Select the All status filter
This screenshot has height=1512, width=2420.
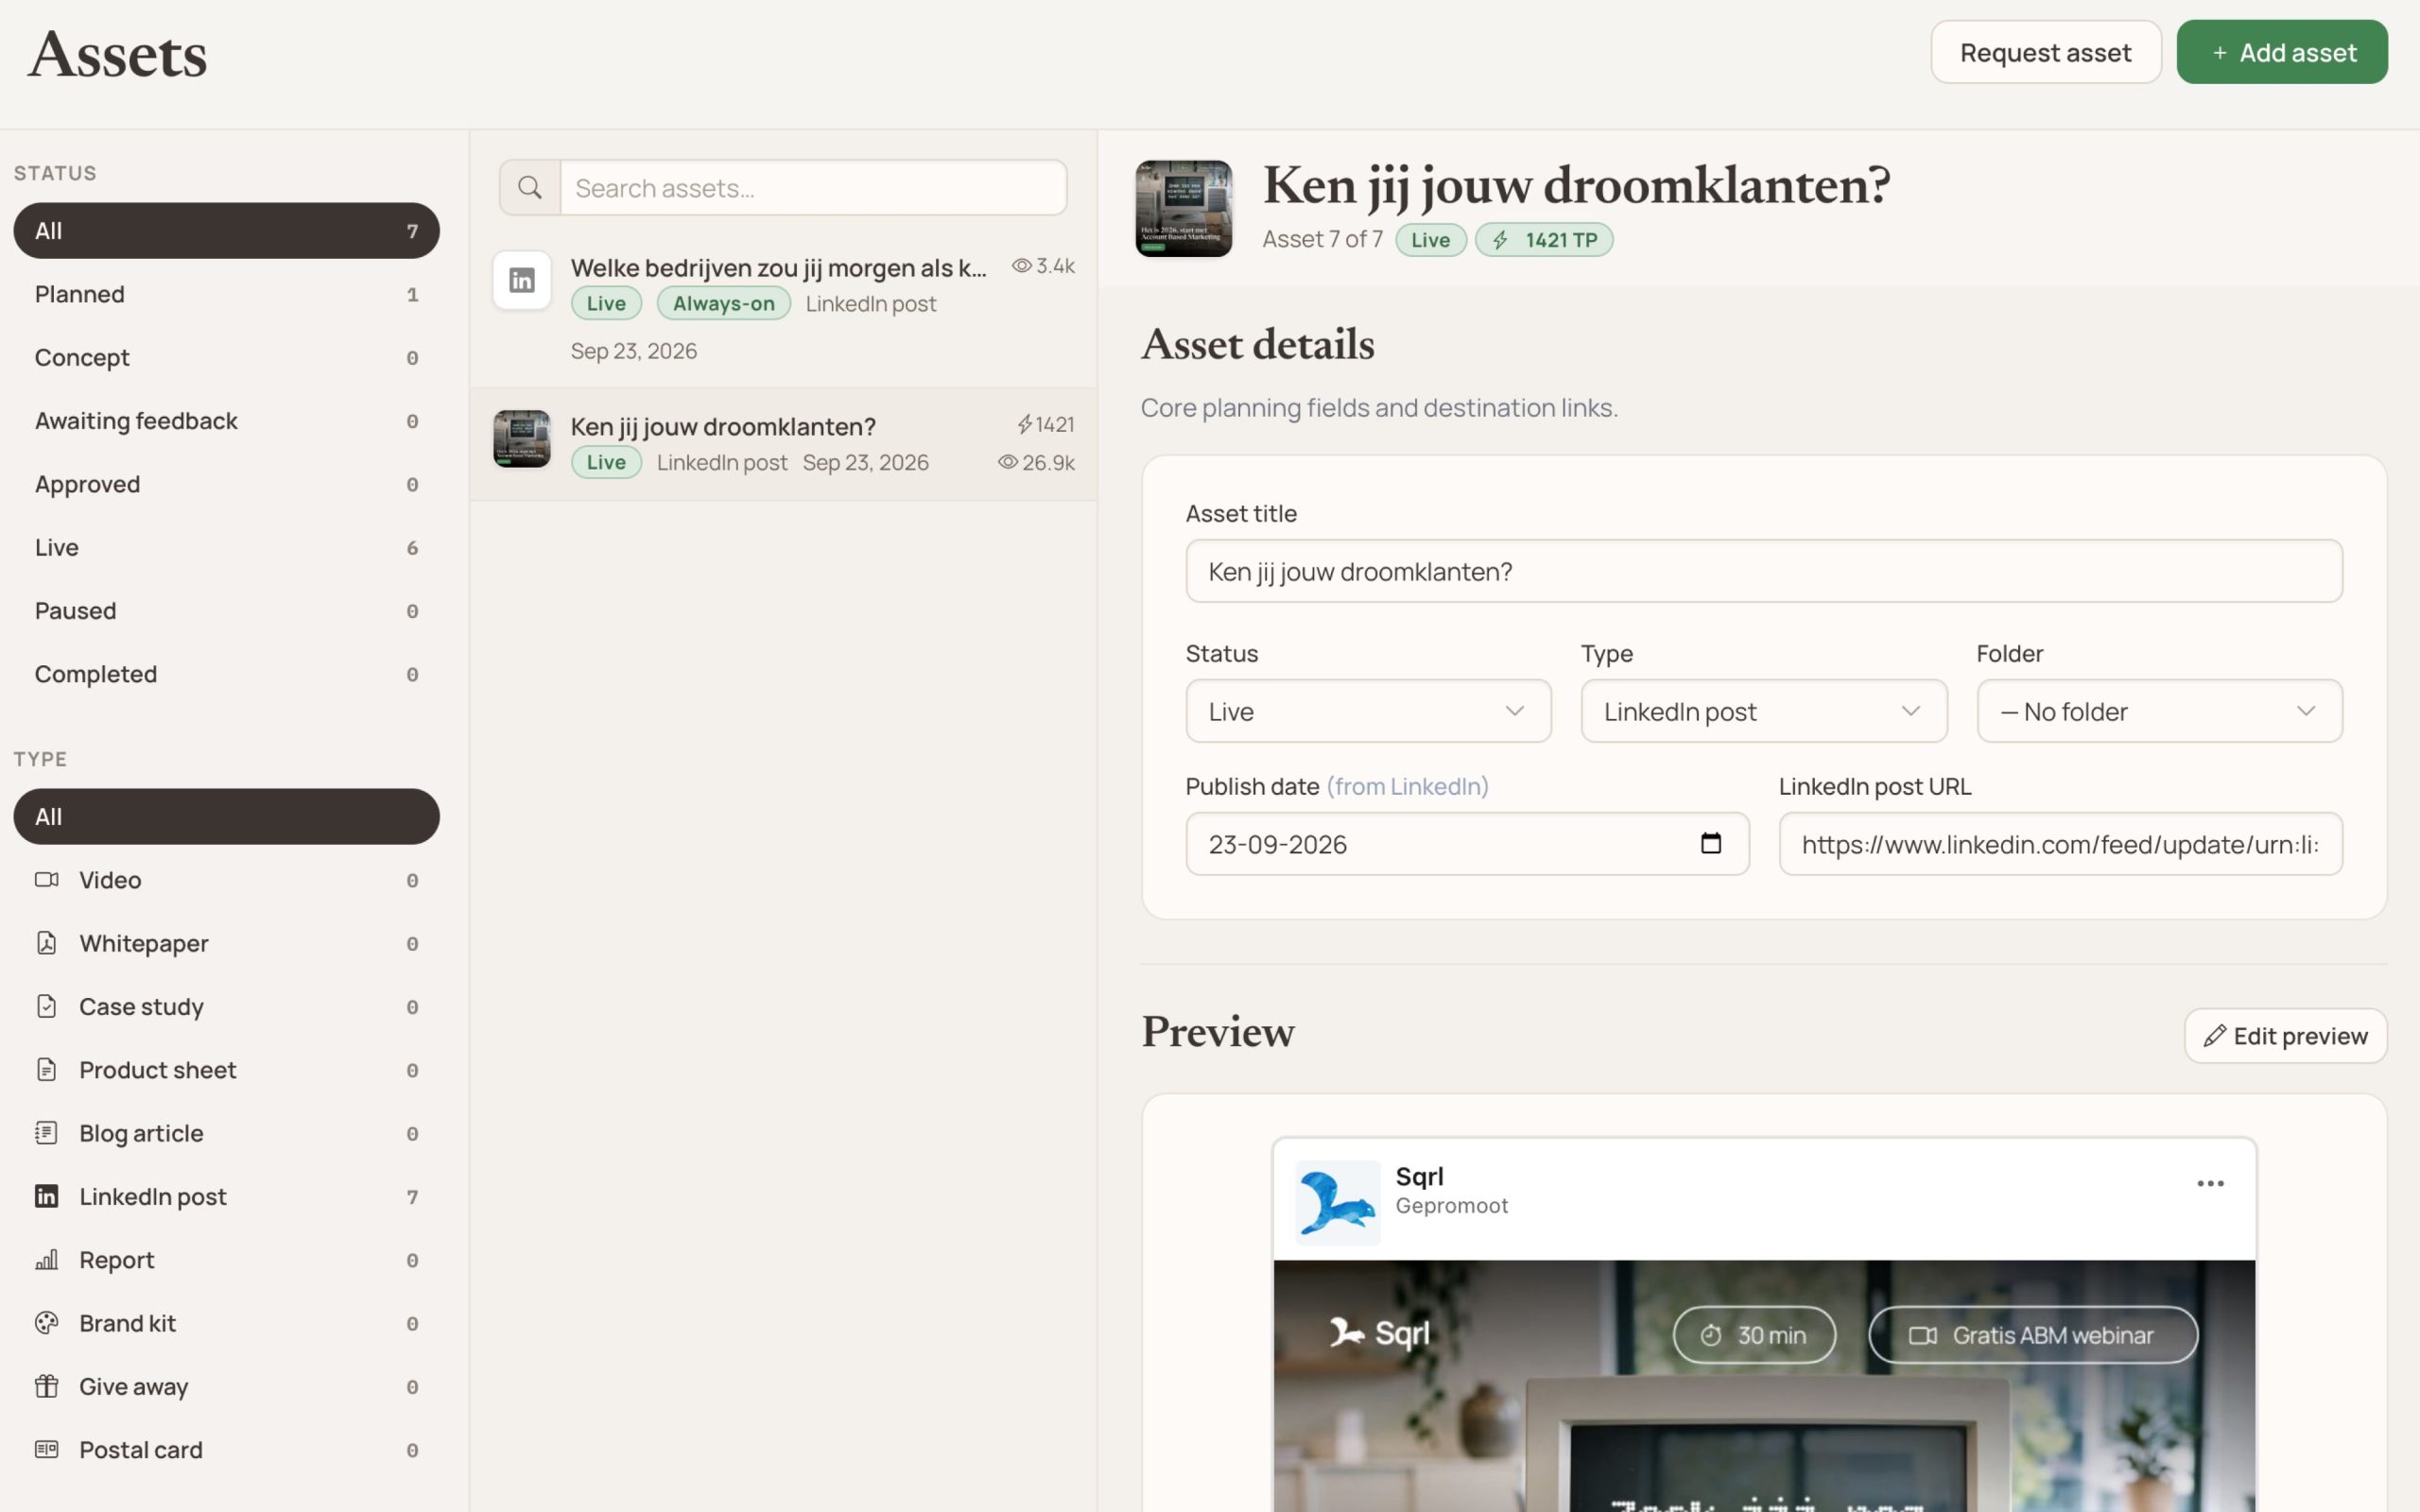(x=226, y=231)
